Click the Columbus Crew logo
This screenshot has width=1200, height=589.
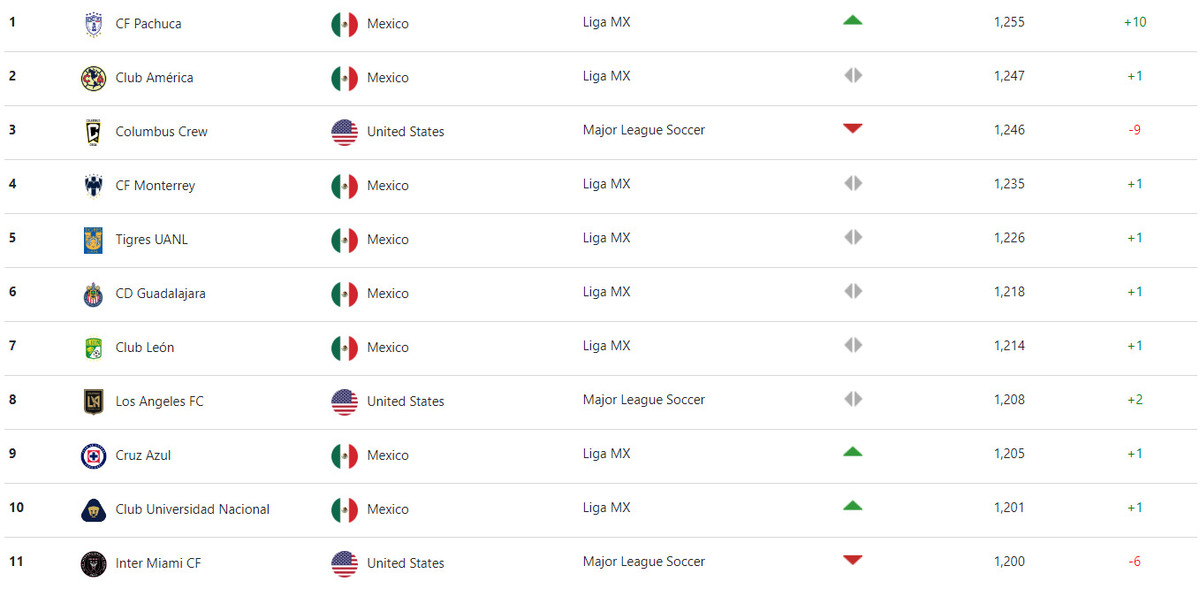93,132
